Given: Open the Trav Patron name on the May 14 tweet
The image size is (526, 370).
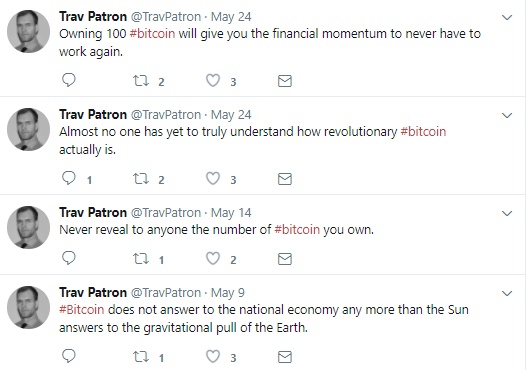Looking at the screenshot, I should [x=93, y=212].
